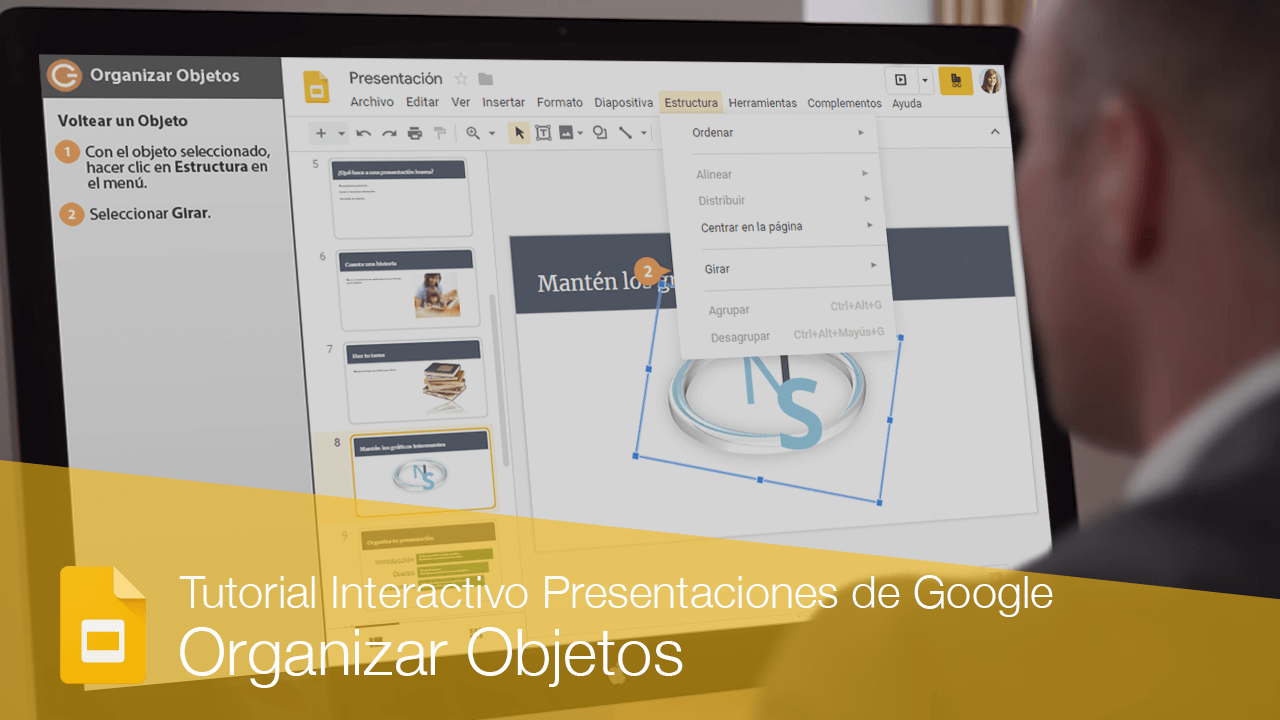Select slide 8 thumbnail

424,471
